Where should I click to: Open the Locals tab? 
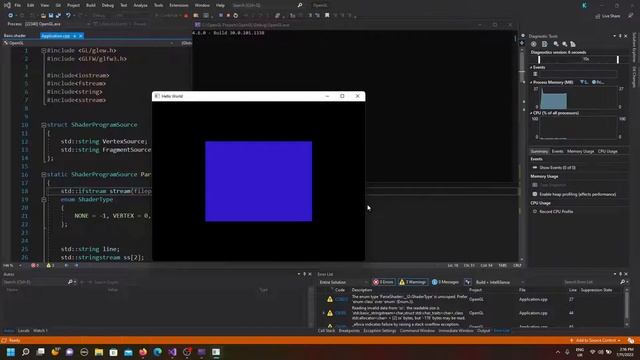click(24, 331)
